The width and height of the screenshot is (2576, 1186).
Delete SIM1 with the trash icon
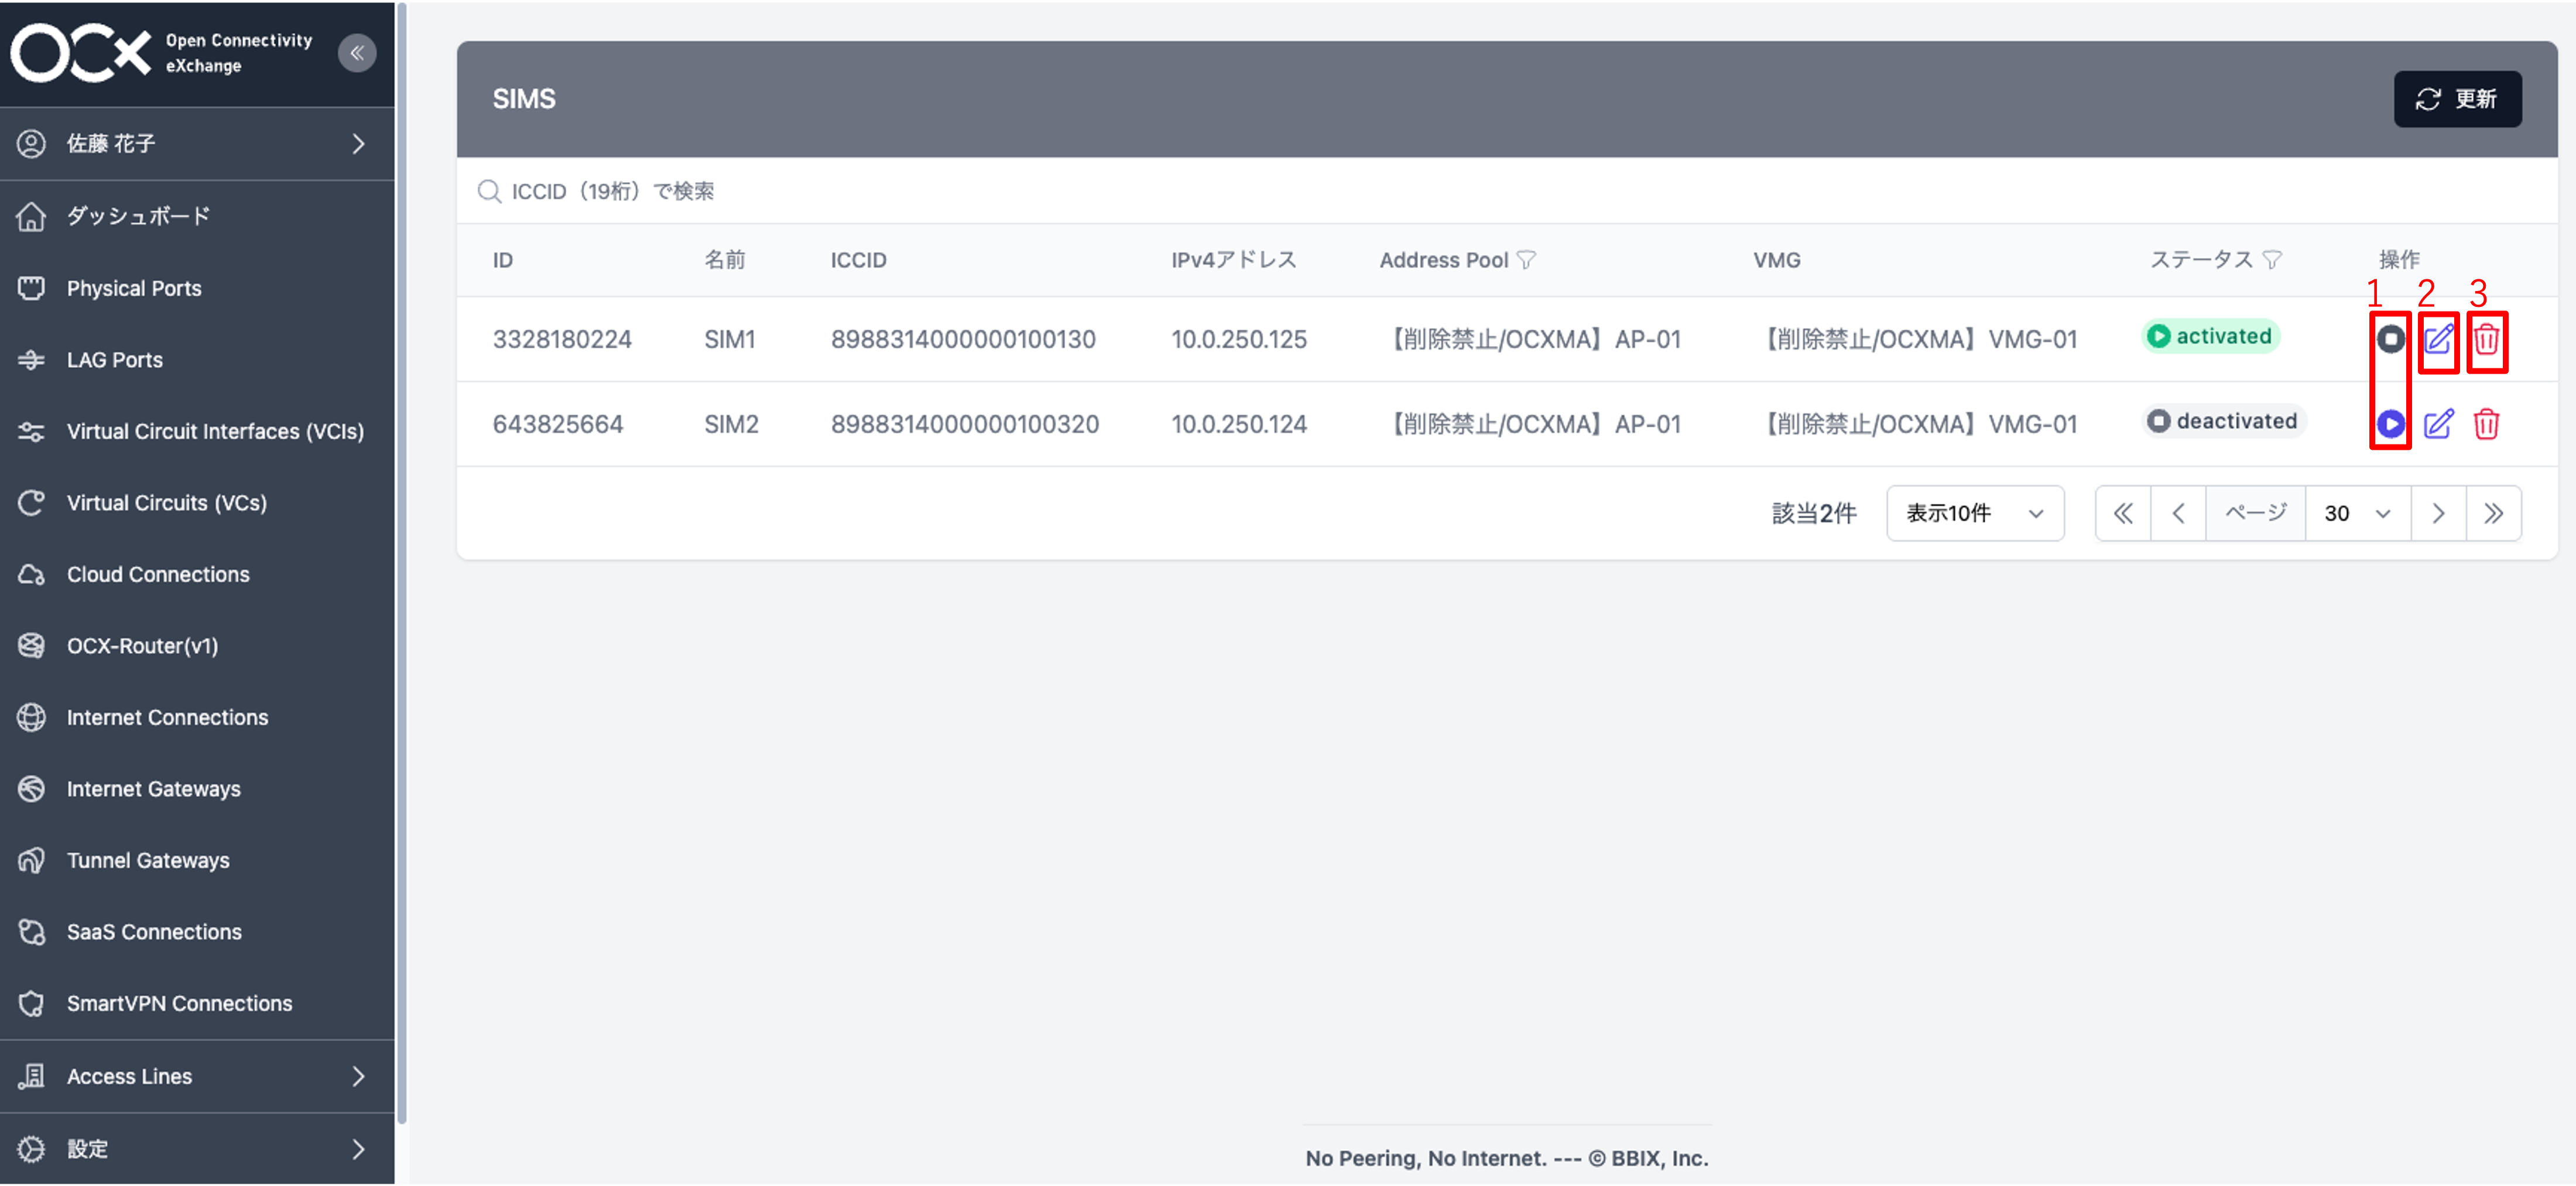point(2487,339)
